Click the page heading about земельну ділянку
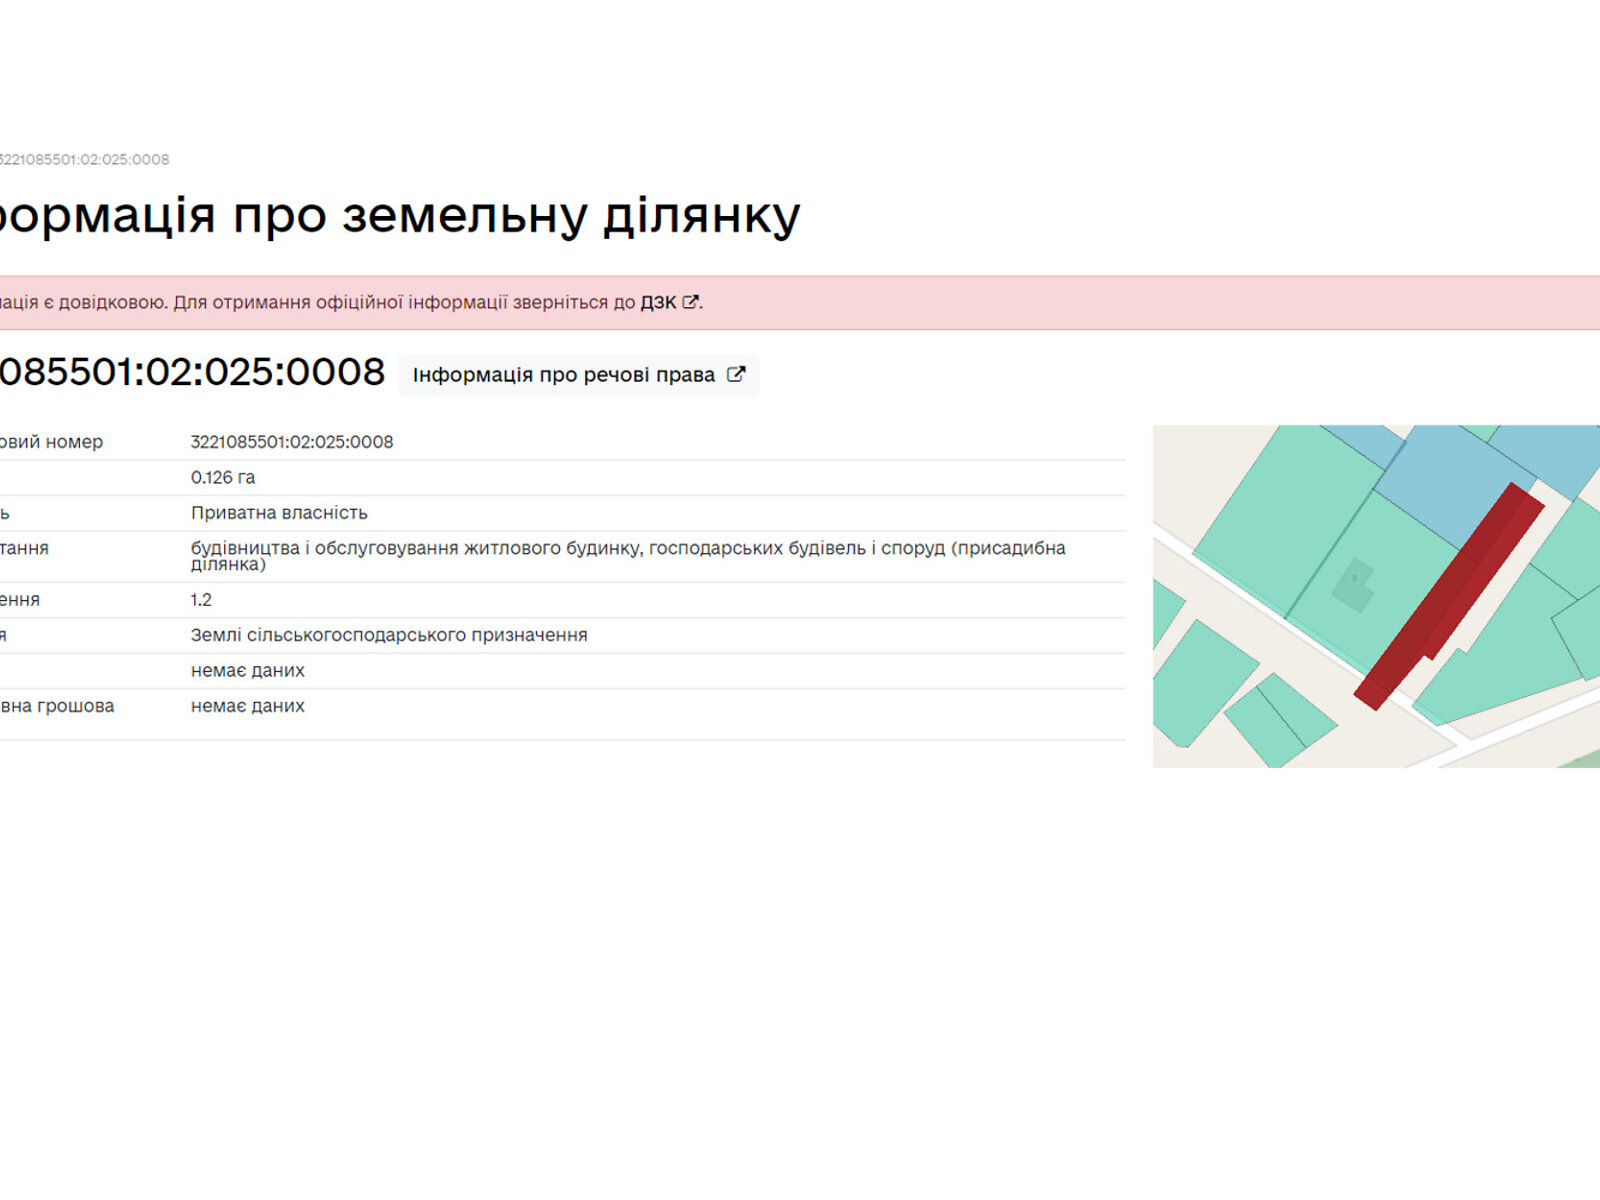The height and width of the screenshot is (1200, 1600). pyautogui.click(x=400, y=215)
